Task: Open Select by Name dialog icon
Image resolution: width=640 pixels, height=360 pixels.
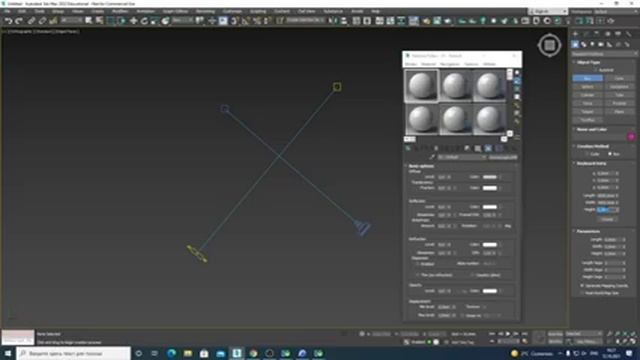Action: (x=99, y=20)
